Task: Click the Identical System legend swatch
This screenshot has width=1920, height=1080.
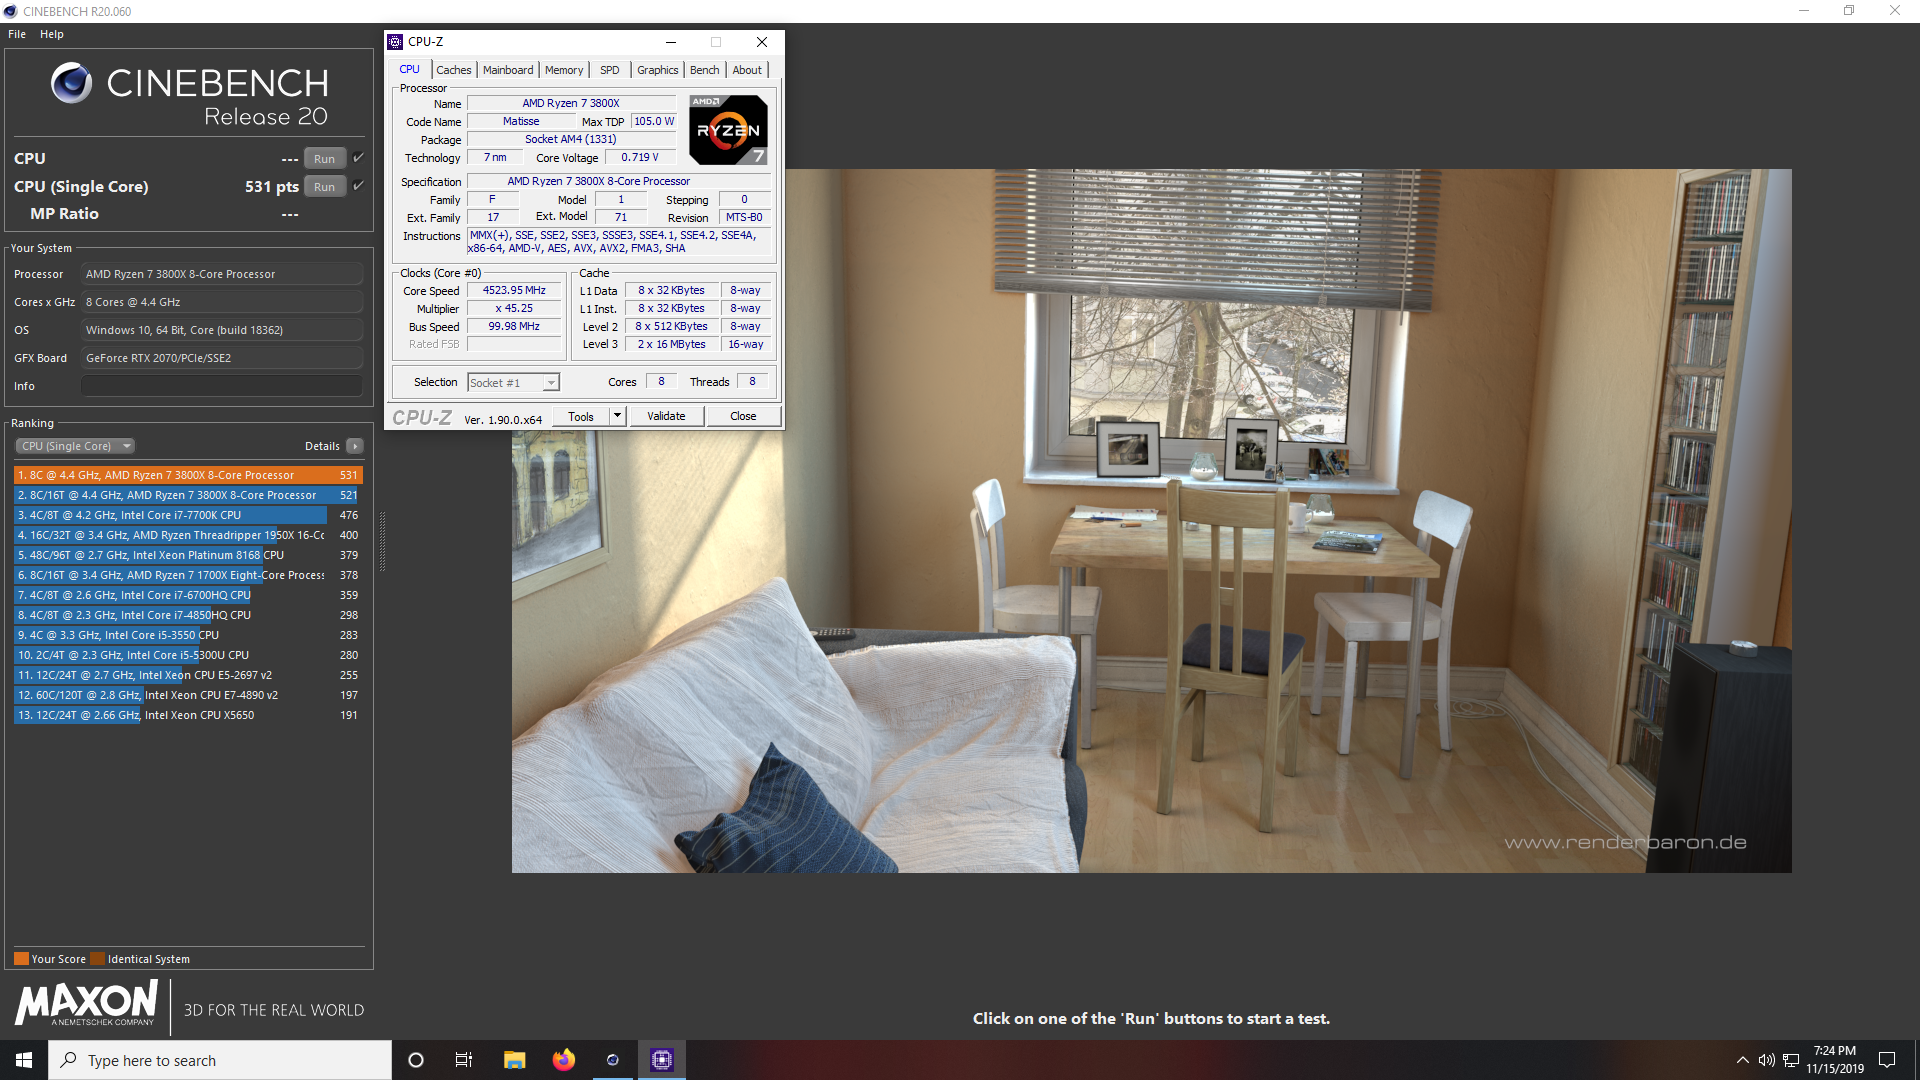Action: (x=97, y=959)
